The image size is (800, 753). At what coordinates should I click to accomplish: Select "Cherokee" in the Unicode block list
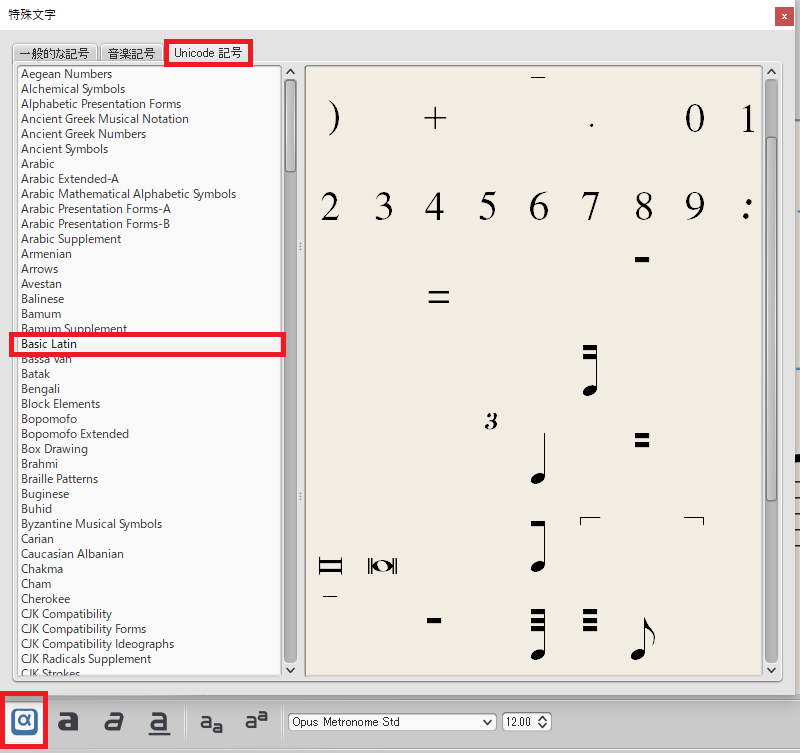pos(45,598)
